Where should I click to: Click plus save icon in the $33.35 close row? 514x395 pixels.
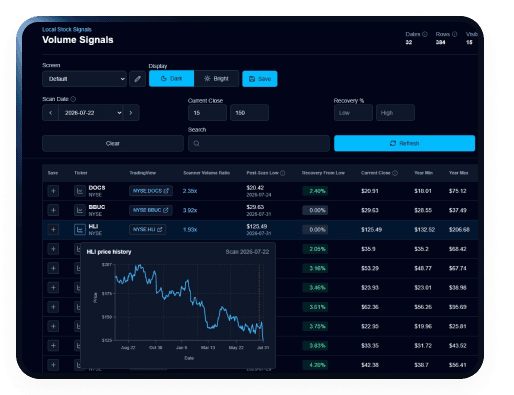[x=53, y=346]
